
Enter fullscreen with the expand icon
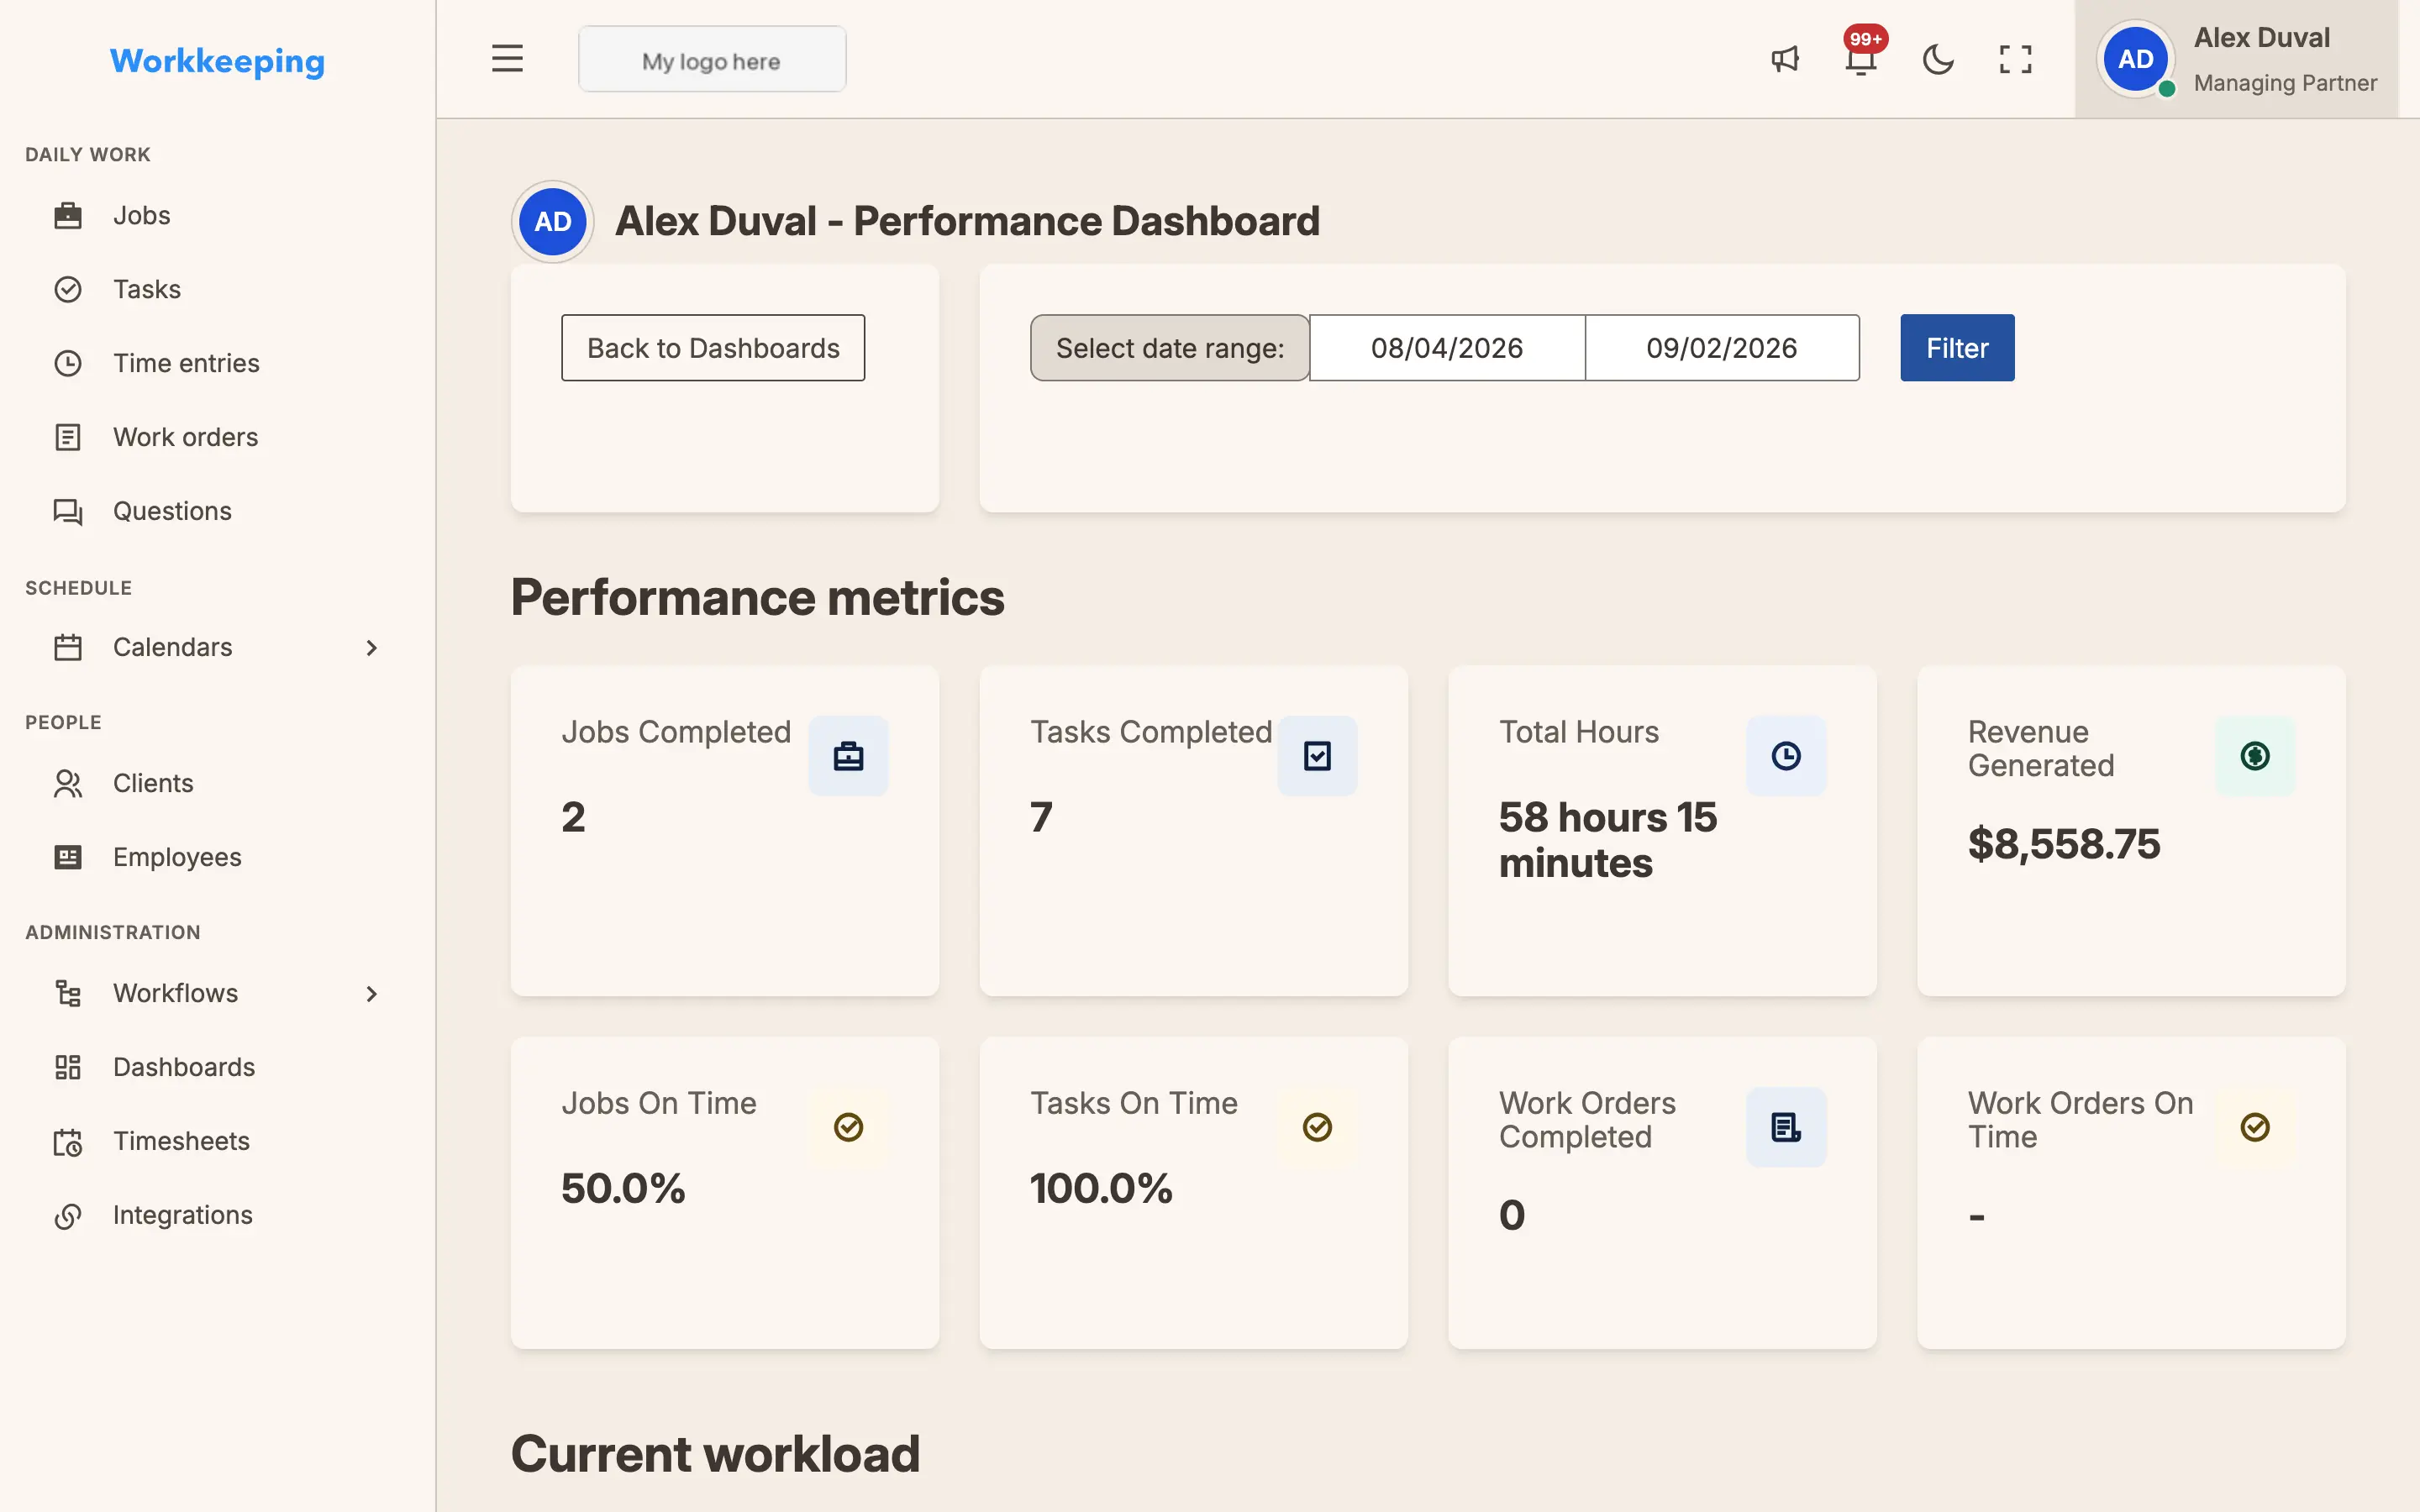point(2015,59)
